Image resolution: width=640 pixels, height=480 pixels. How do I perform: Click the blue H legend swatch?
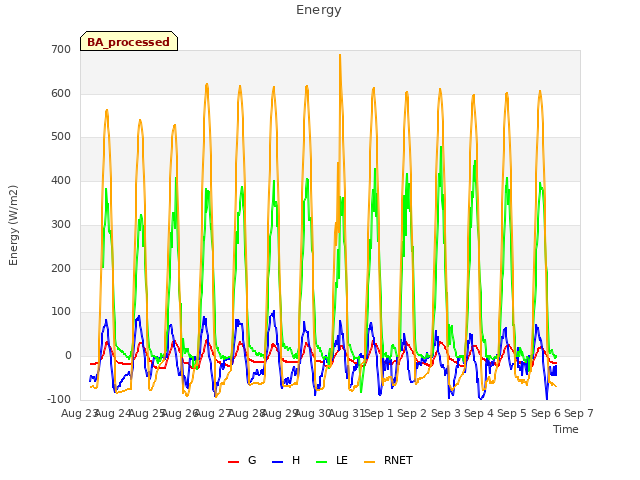[277, 461]
